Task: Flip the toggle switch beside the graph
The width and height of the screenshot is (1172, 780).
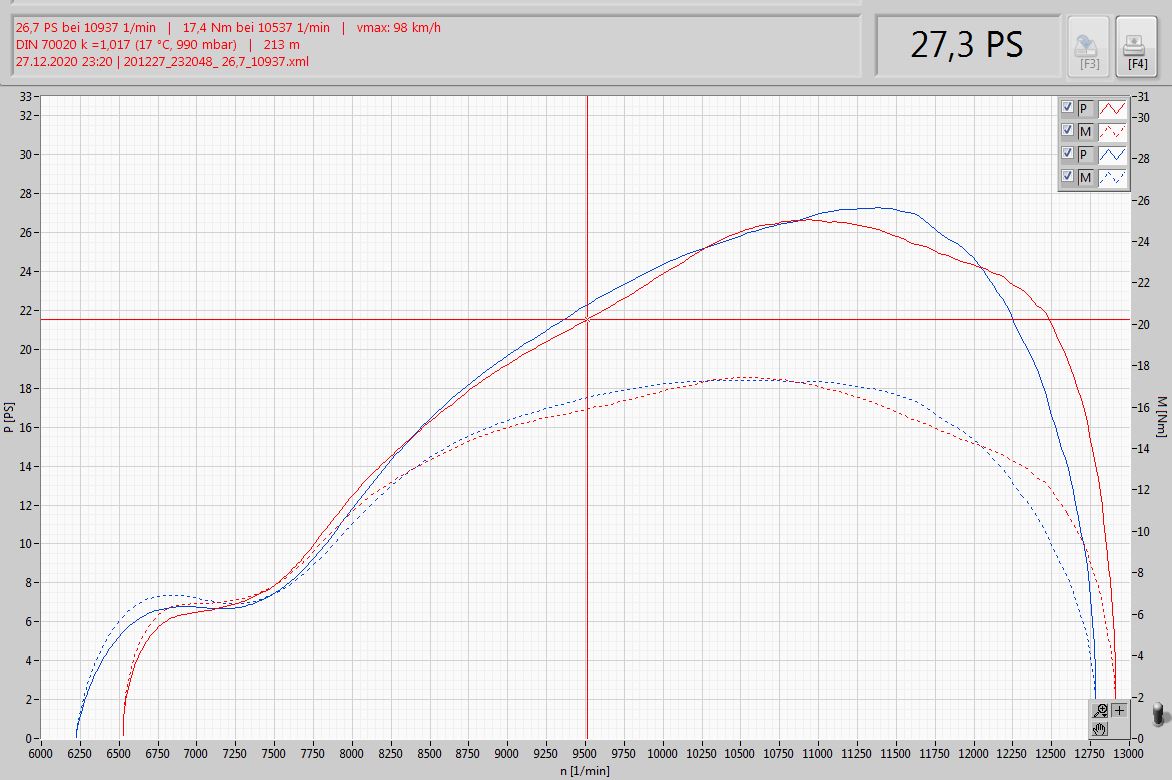Action: point(1158,713)
